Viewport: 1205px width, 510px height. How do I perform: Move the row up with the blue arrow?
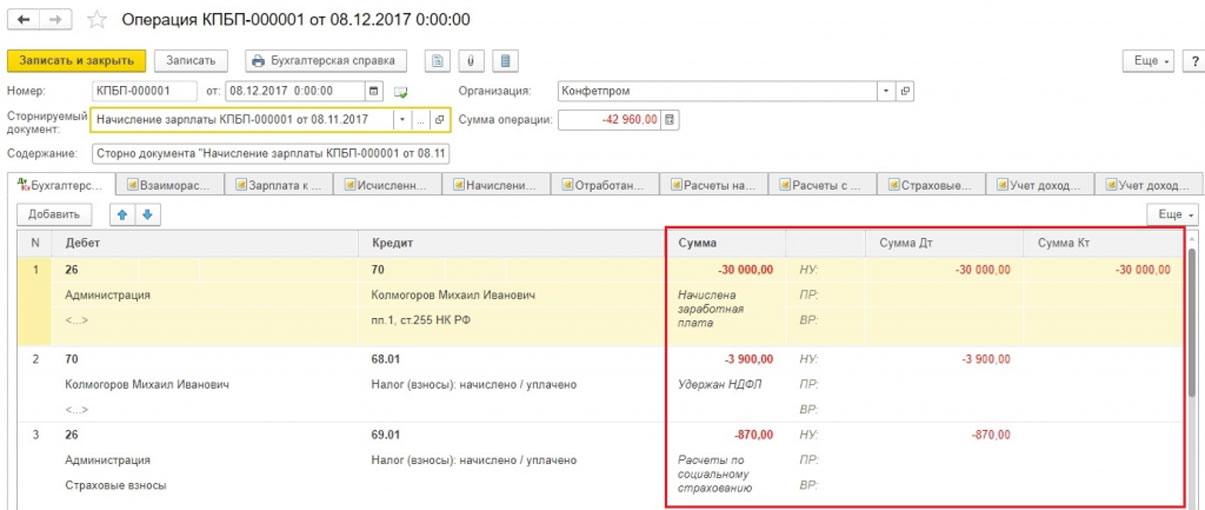tap(121, 214)
